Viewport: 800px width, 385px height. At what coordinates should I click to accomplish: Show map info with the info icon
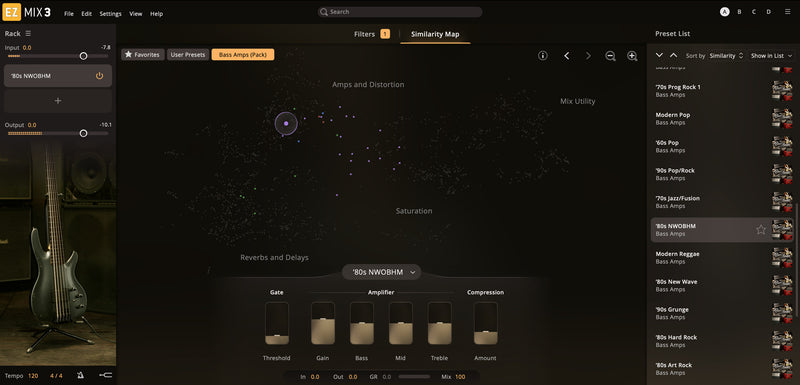pos(543,56)
